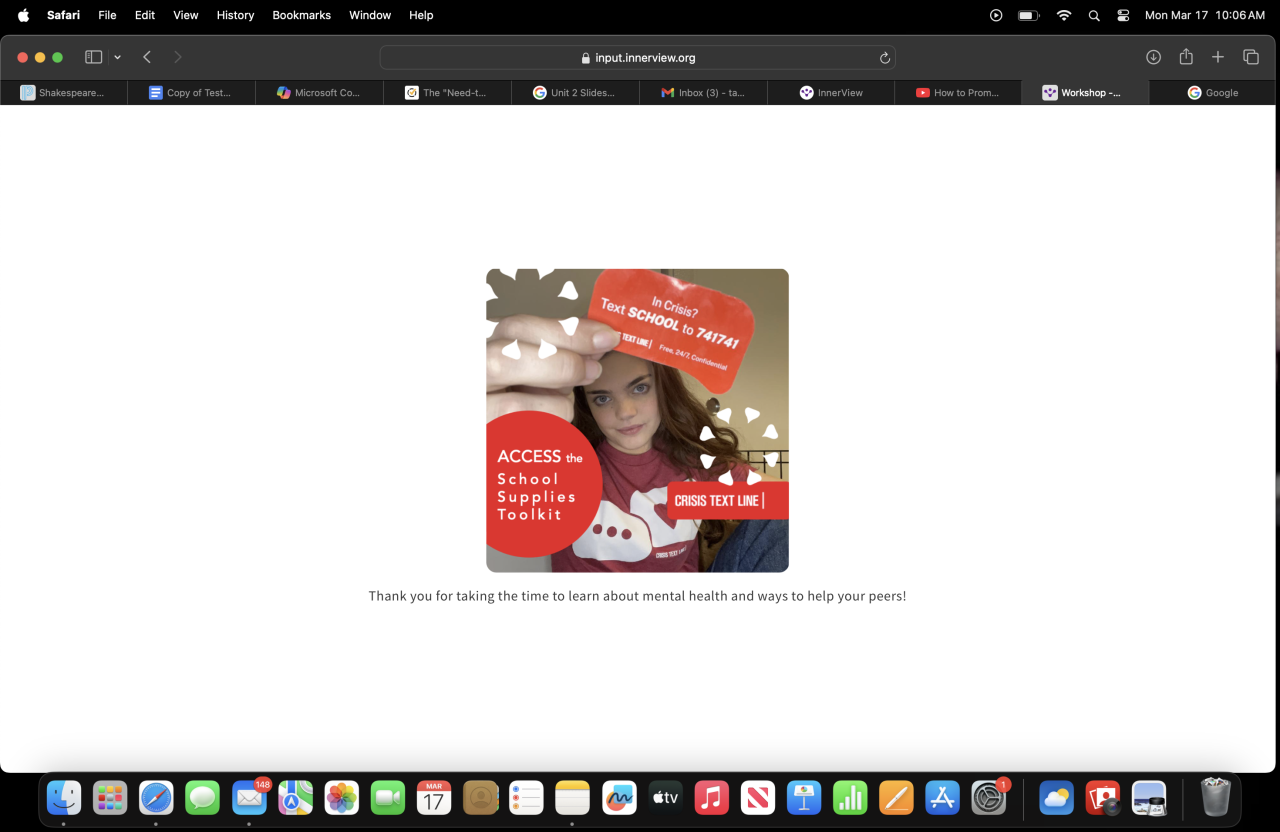Launch Maps from the Dock
The height and width of the screenshot is (832, 1280).
295,798
